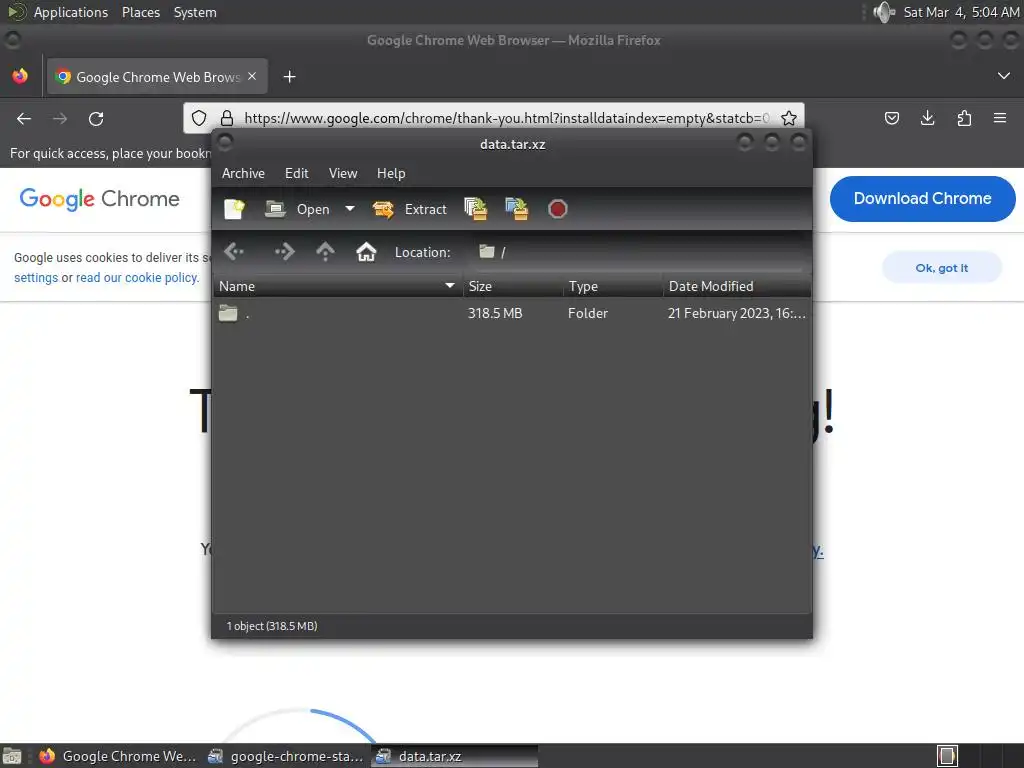Expand the Open recent archives arrow

350,209
